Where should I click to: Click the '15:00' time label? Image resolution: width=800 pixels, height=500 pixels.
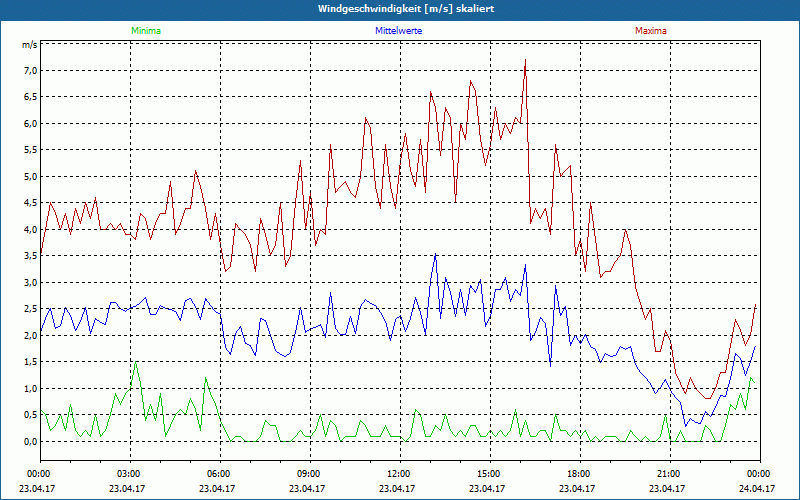click(x=490, y=474)
